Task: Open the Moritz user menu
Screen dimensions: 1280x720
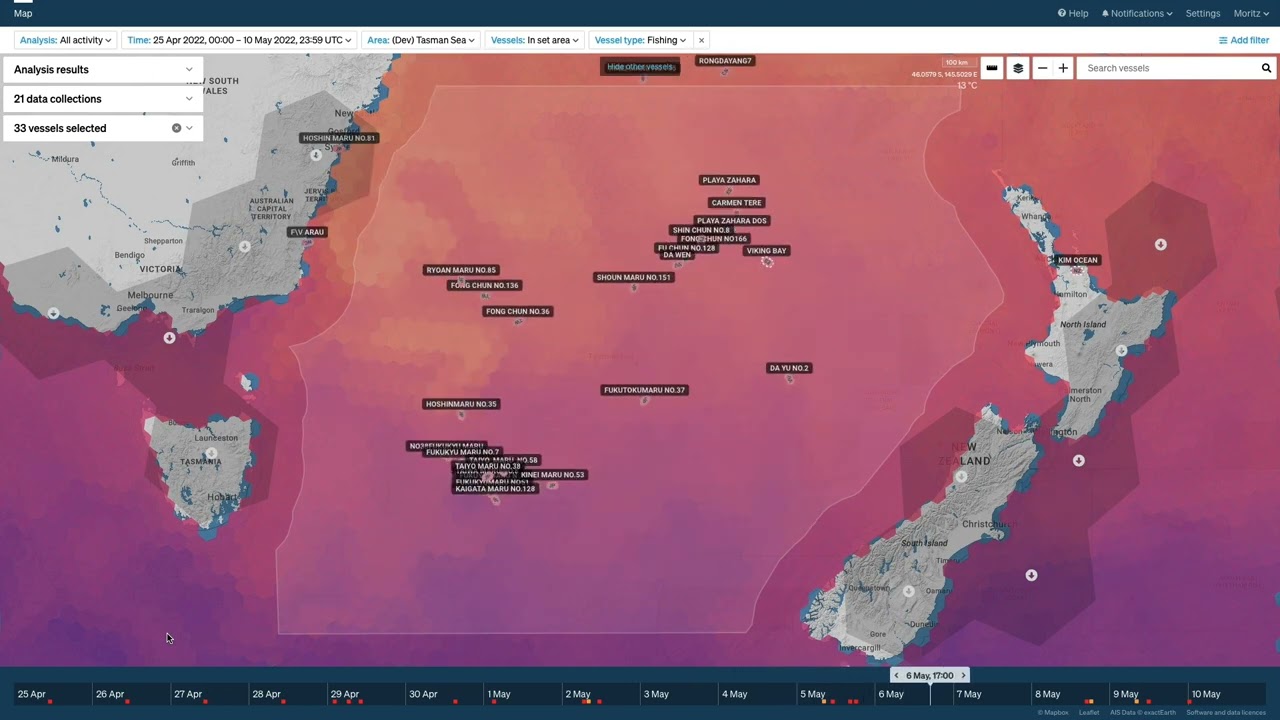Action: pos(1251,13)
